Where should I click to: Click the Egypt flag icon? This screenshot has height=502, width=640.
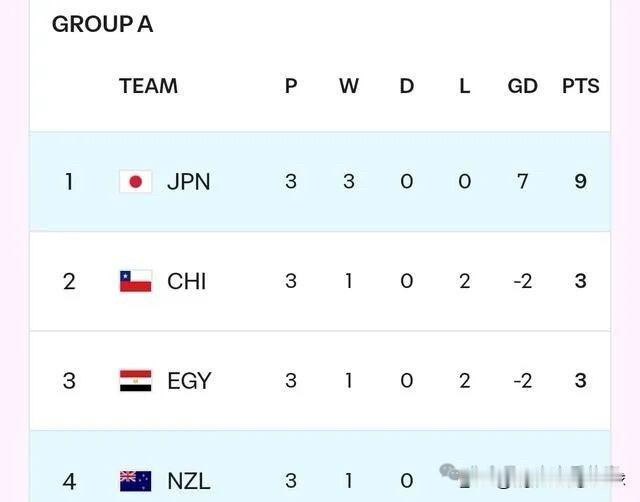[135, 380]
